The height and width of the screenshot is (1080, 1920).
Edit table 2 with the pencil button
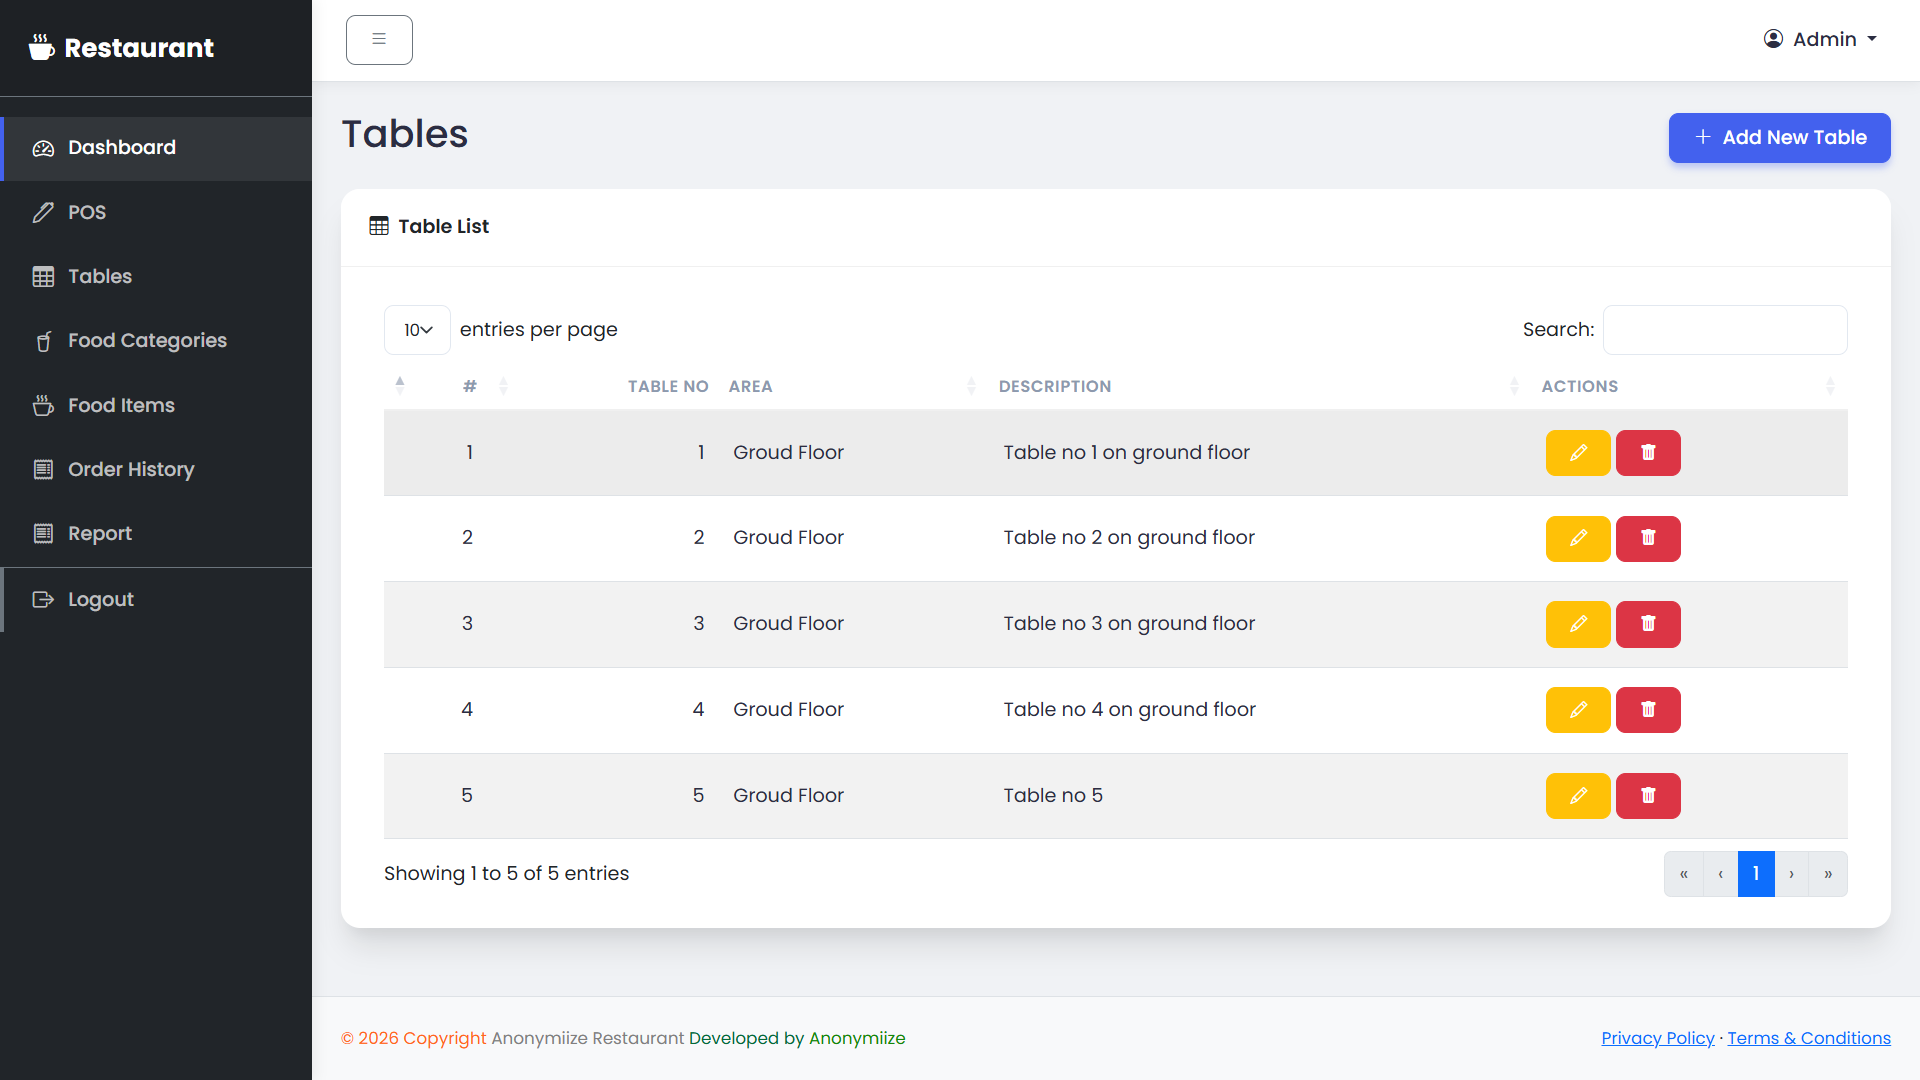pyautogui.click(x=1578, y=539)
